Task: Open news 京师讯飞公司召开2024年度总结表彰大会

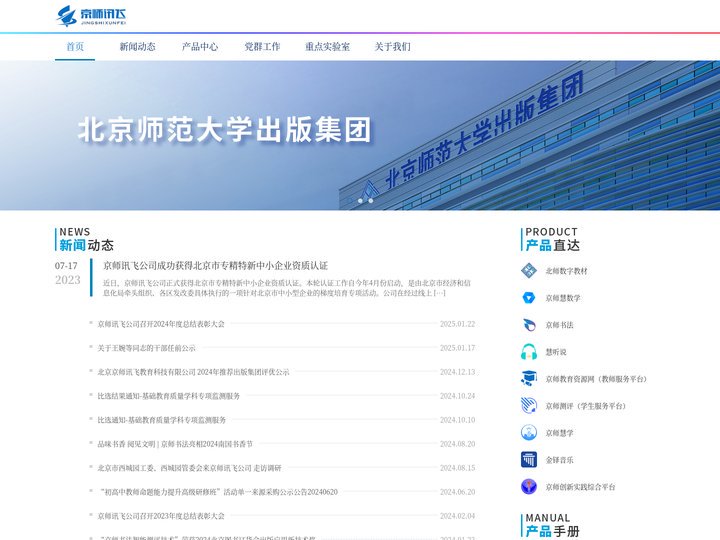Action: [161, 324]
